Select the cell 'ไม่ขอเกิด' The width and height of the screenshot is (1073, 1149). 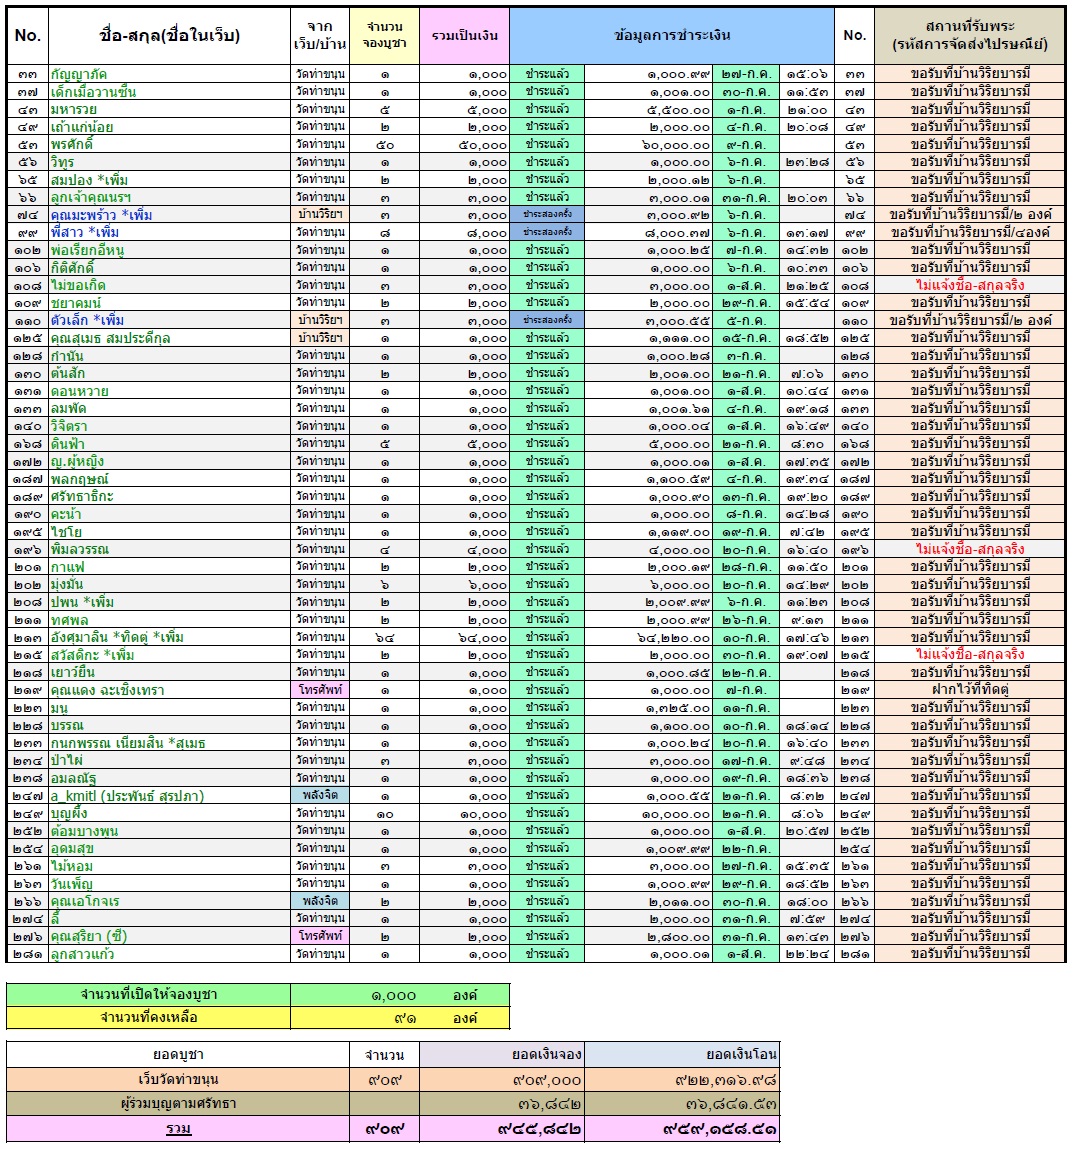(169, 285)
